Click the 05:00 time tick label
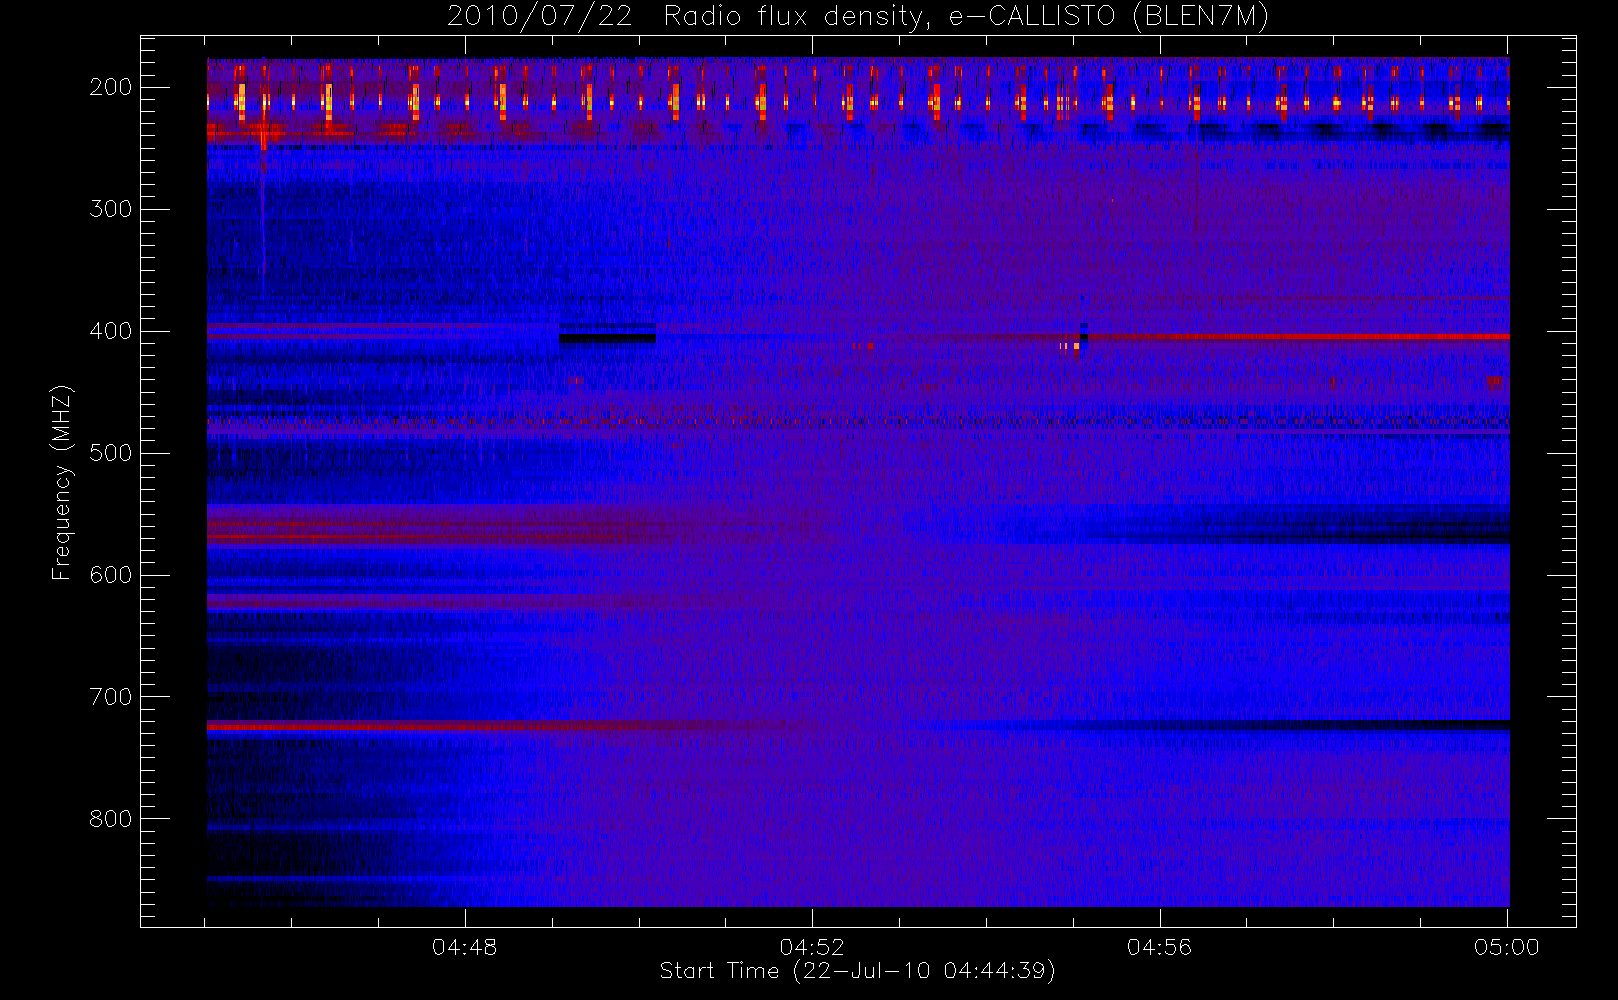This screenshot has width=1618, height=1000. [x=1507, y=947]
